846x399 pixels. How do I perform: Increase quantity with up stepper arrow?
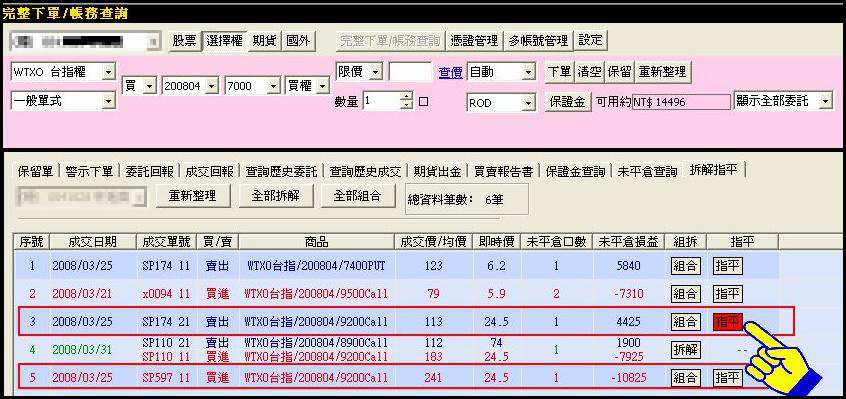tap(407, 97)
